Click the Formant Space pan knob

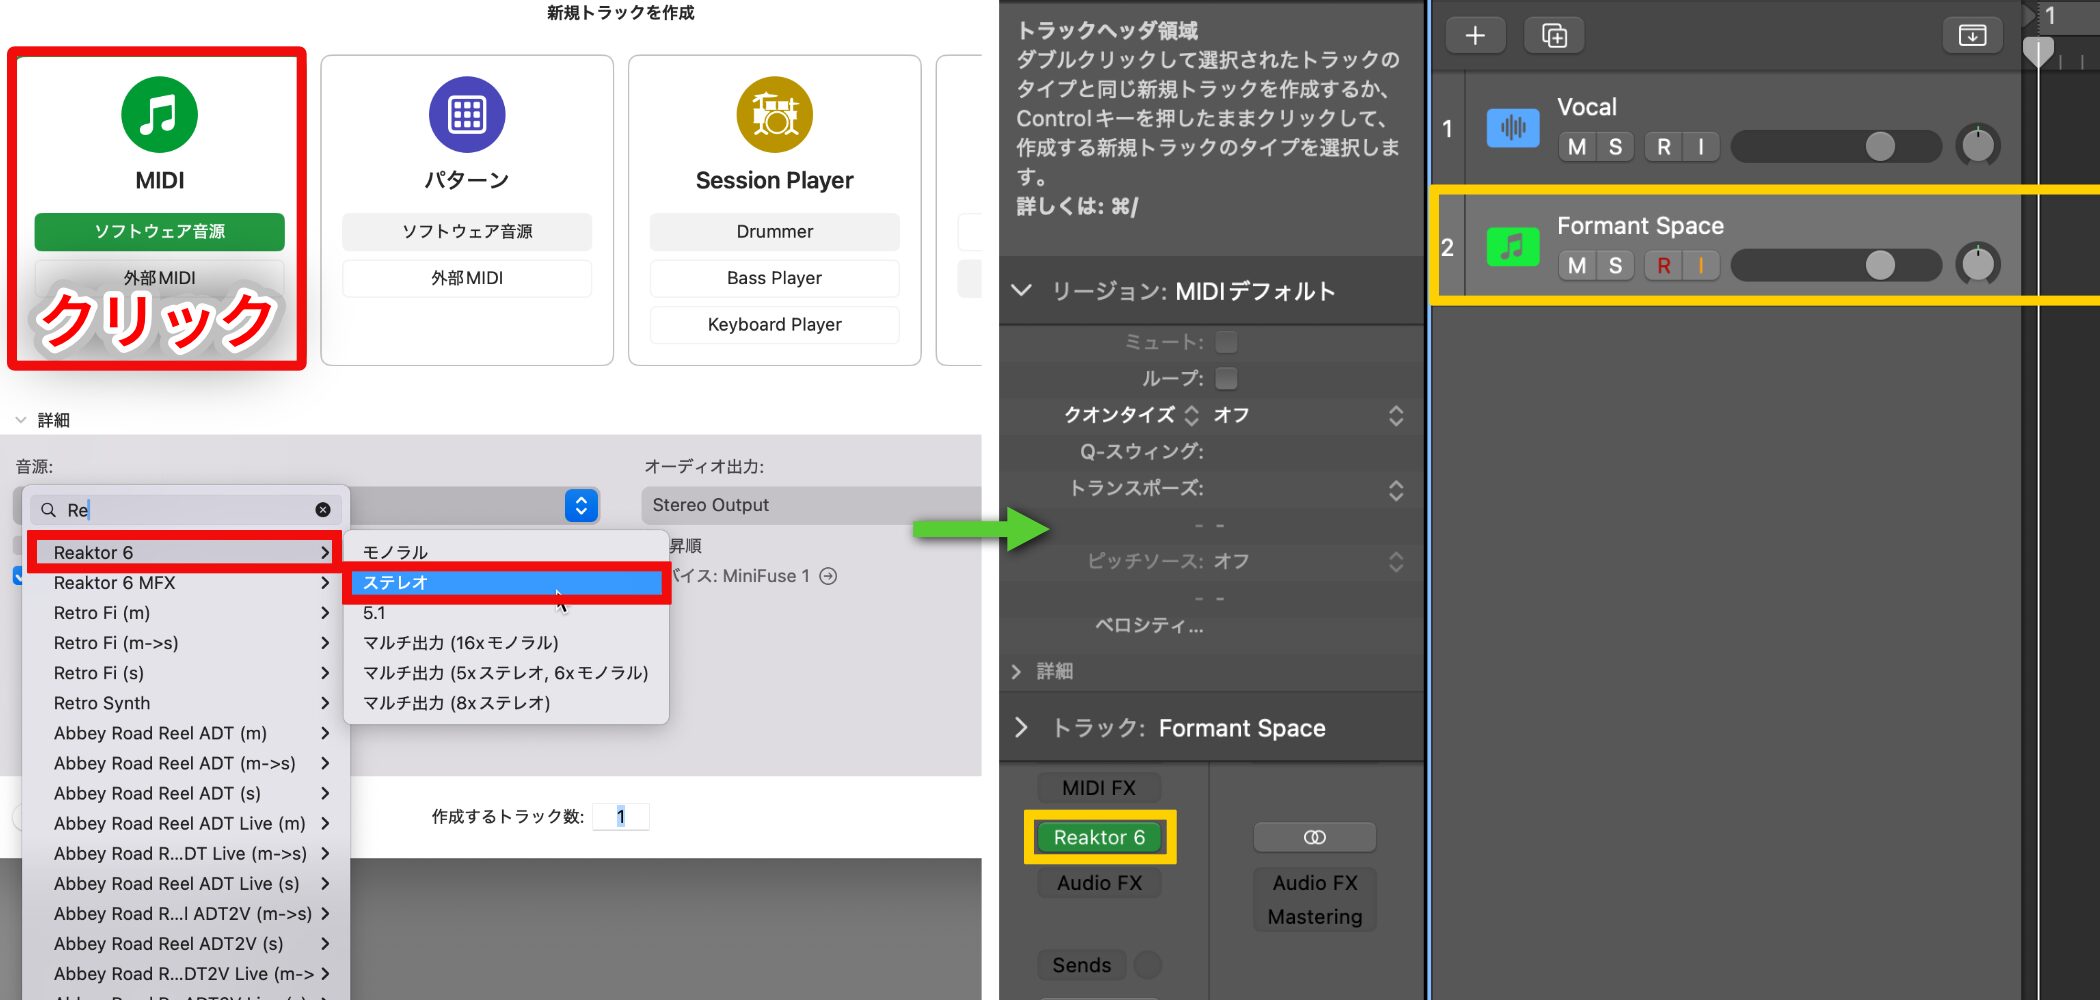[x=1977, y=264]
